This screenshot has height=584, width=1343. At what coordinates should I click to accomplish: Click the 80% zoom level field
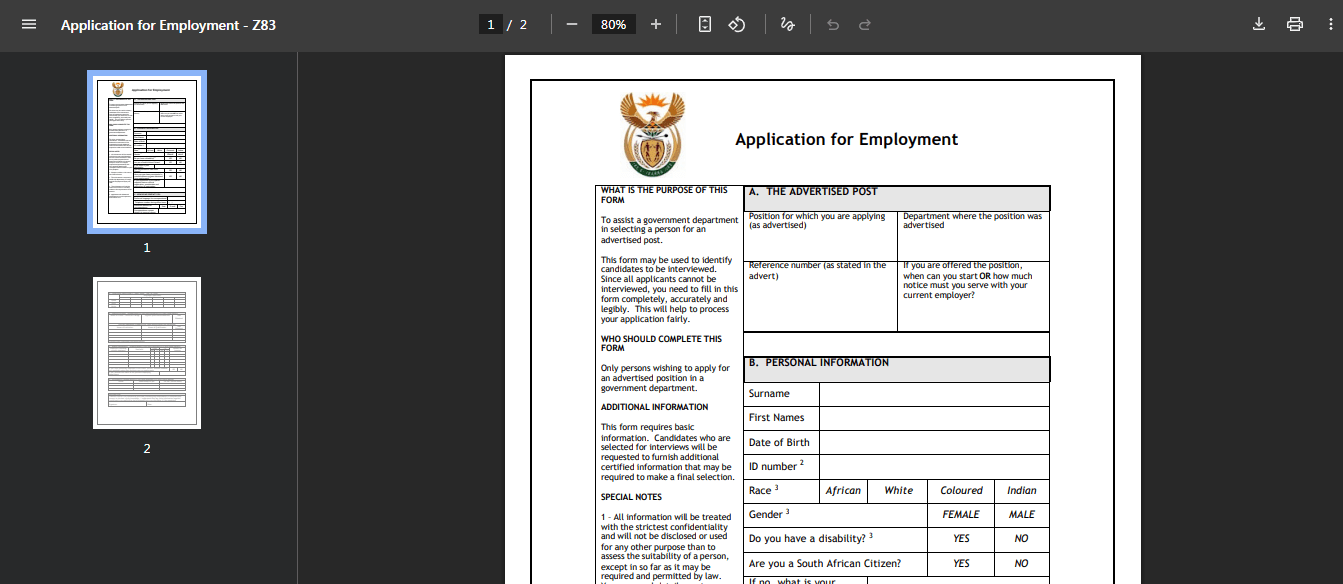tap(613, 24)
